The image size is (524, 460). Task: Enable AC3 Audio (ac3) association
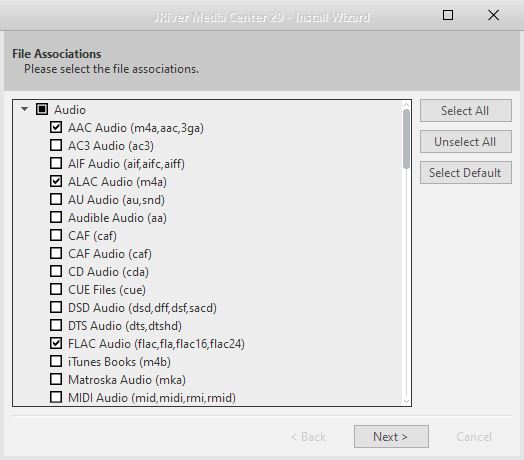[x=56, y=145]
